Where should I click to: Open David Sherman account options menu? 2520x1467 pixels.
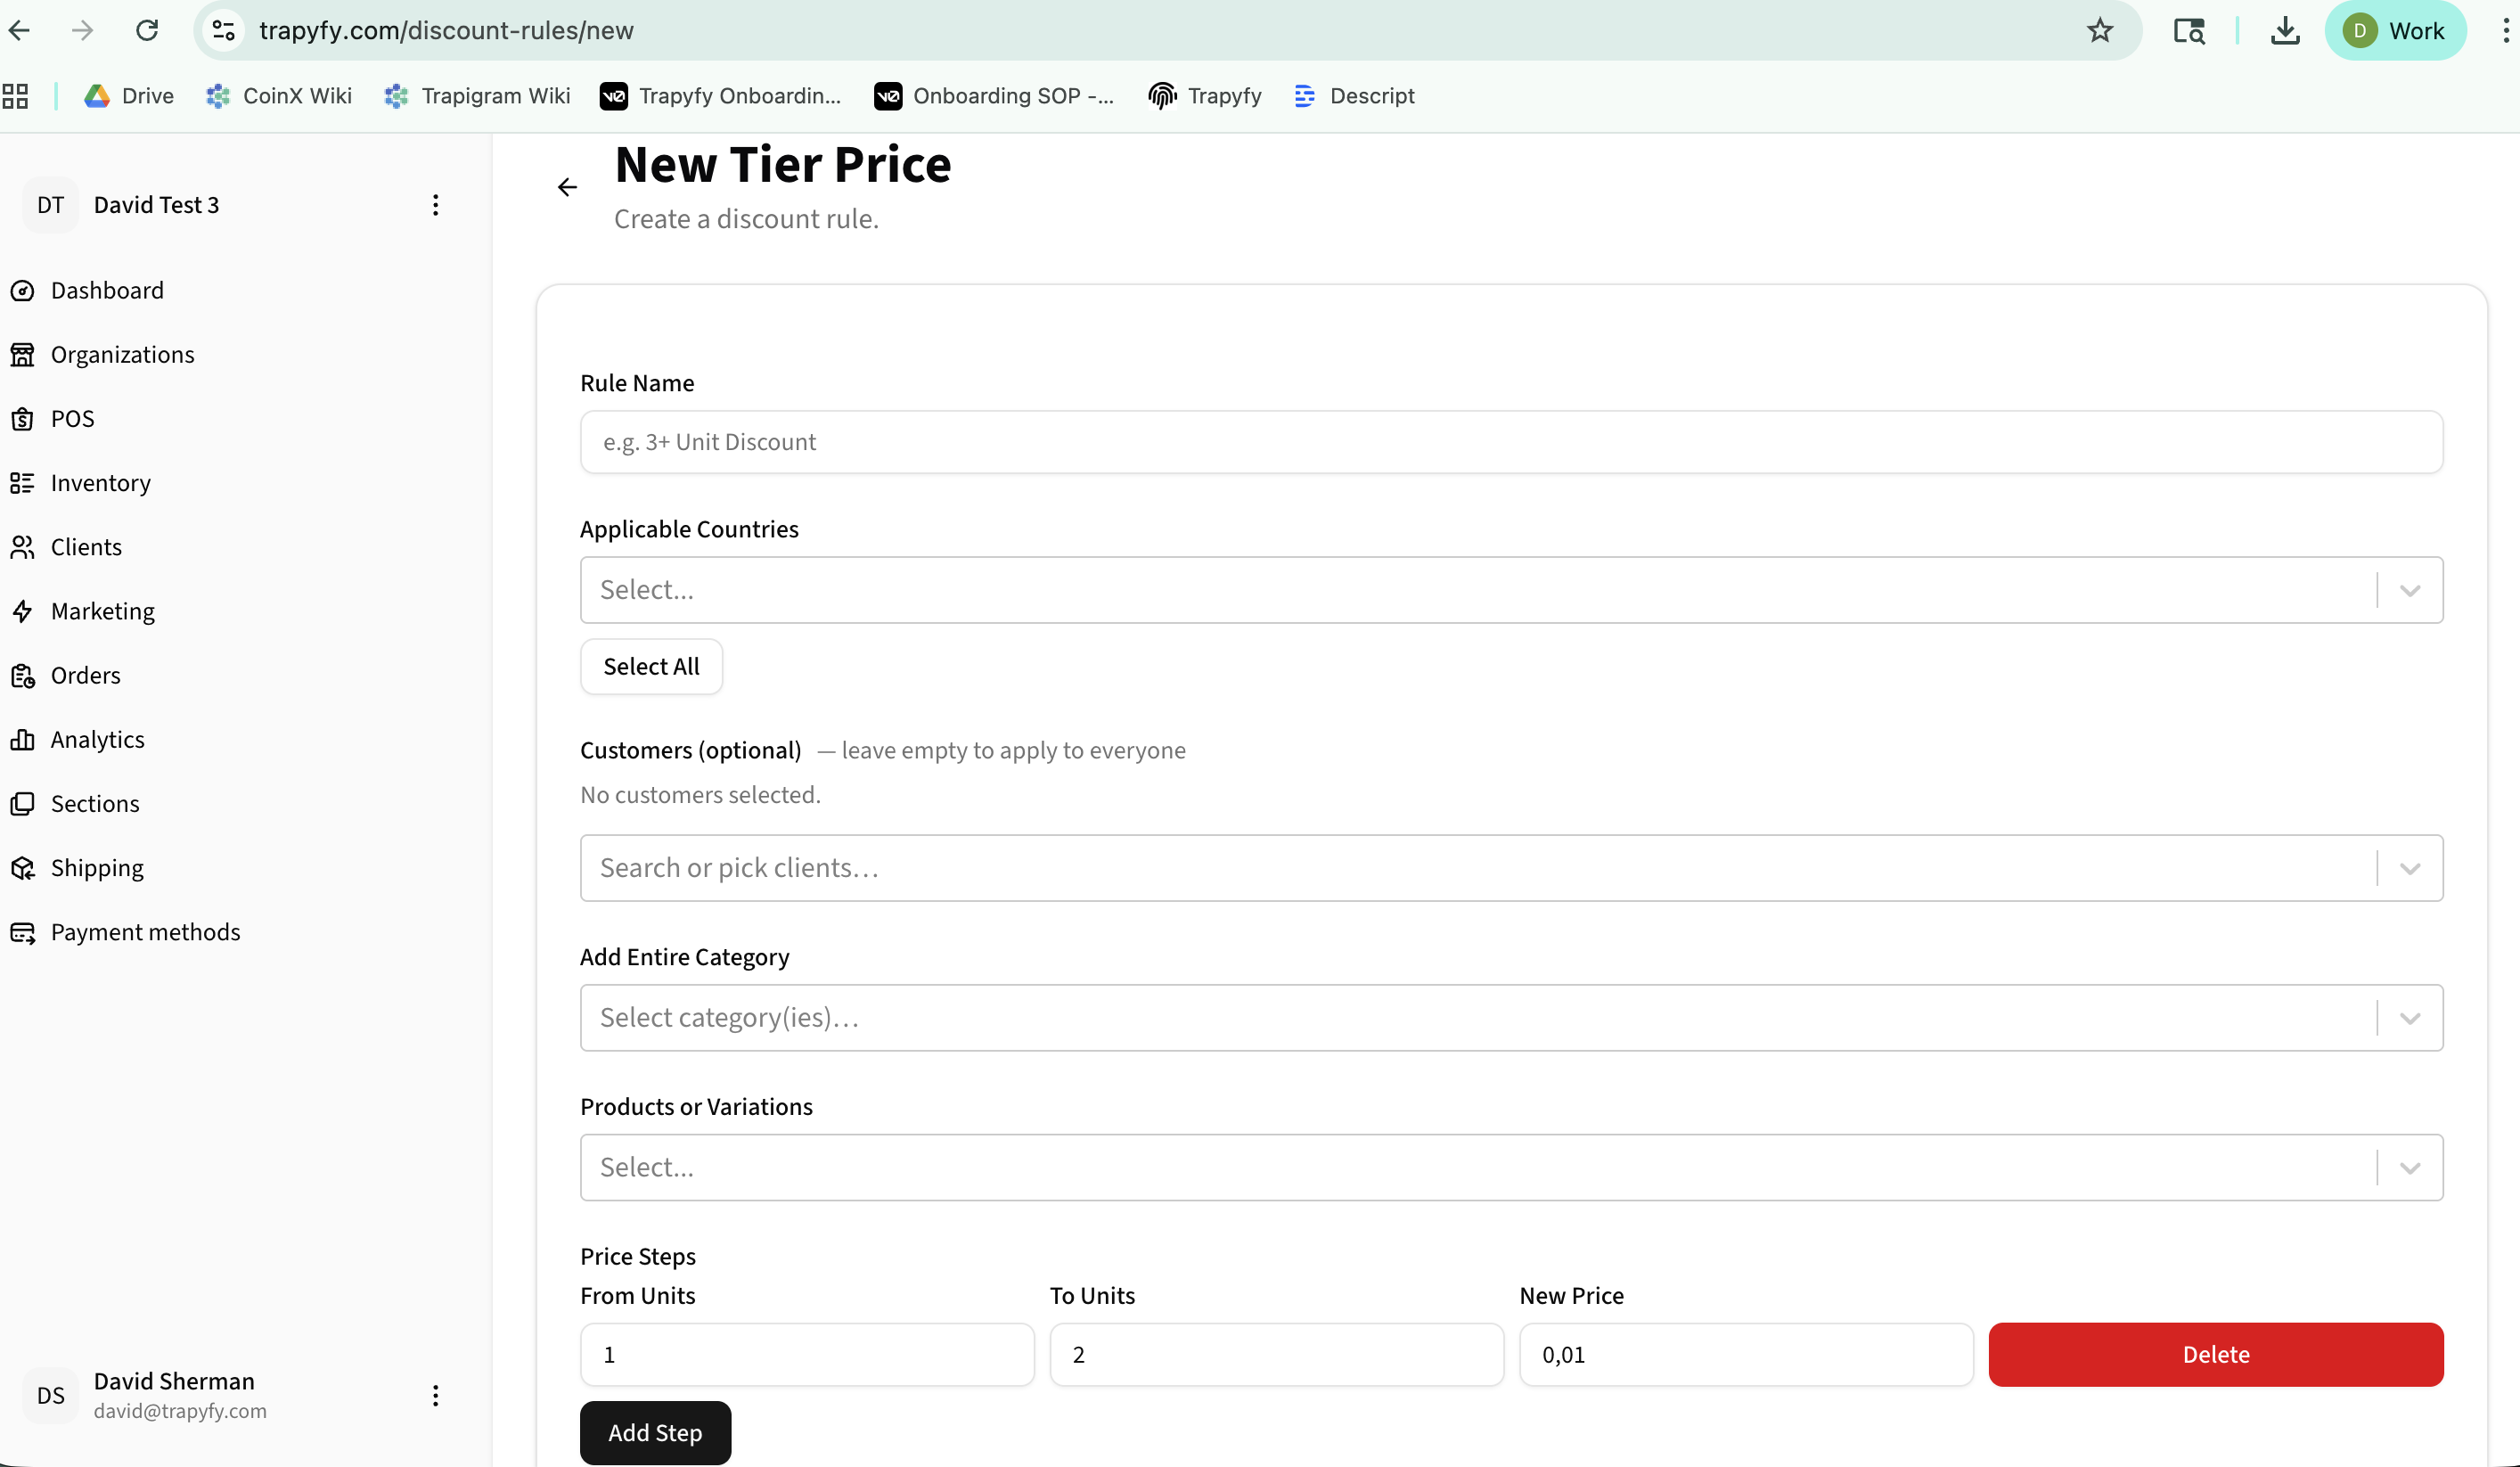(435, 1395)
